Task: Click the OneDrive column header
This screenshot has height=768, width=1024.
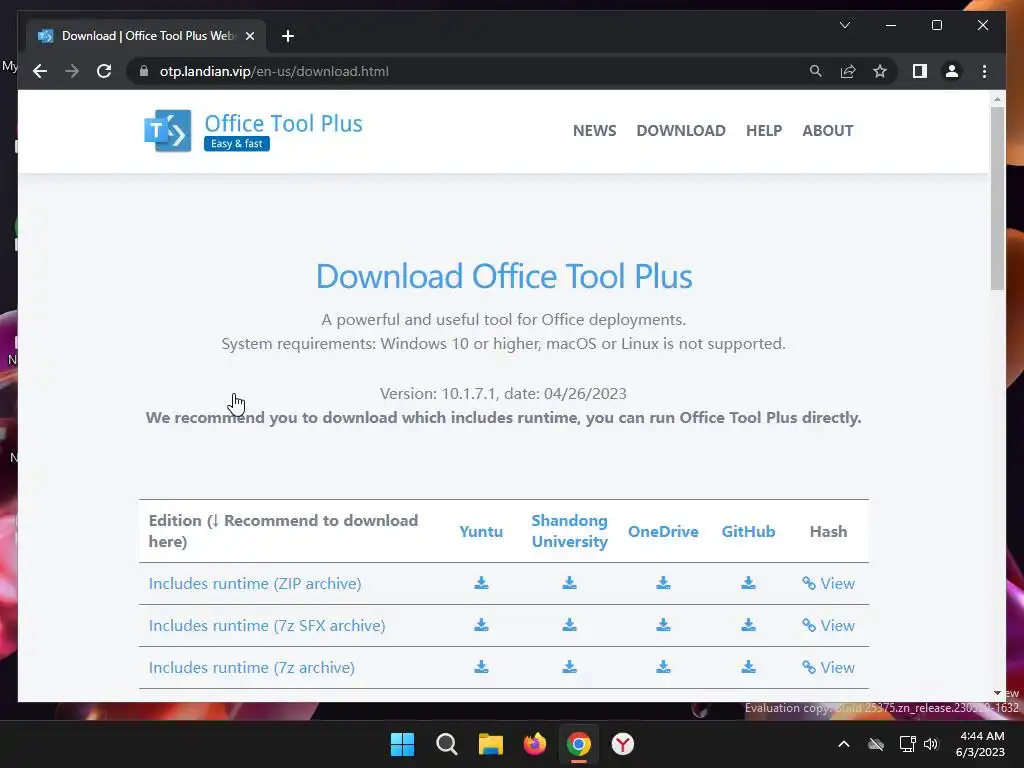Action: [x=663, y=531]
